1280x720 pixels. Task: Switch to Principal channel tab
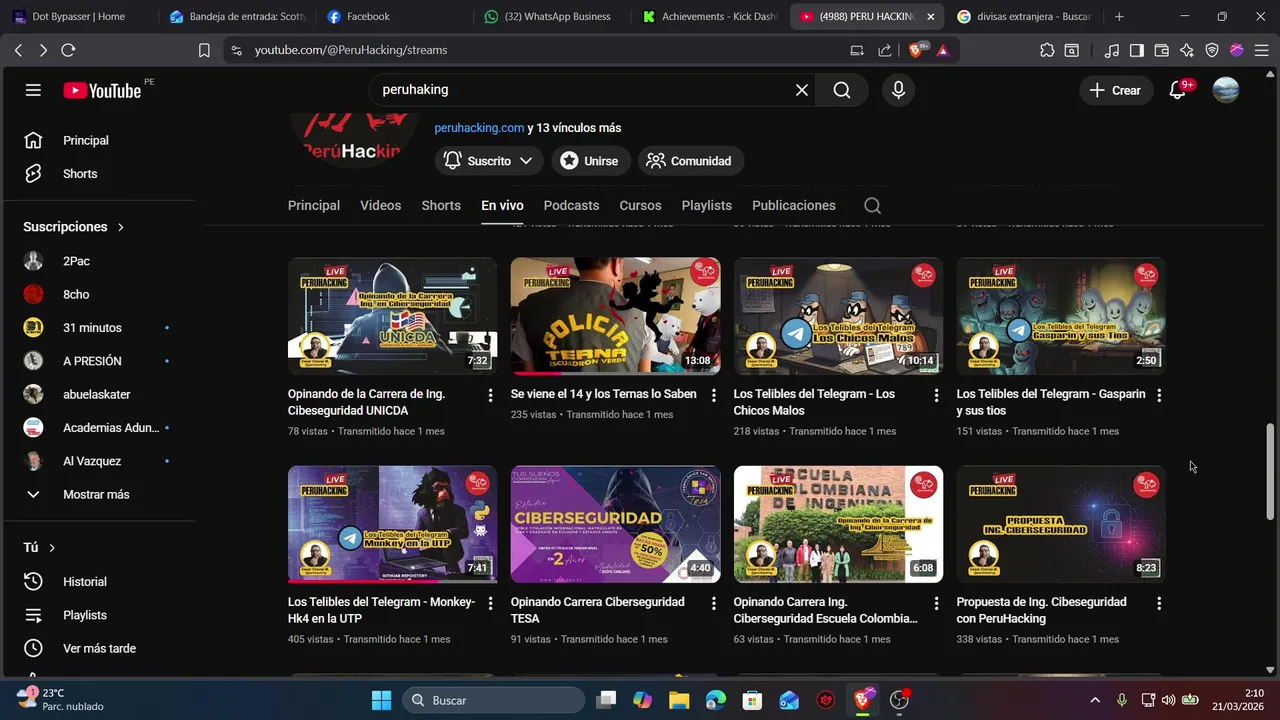coord(314,205)
